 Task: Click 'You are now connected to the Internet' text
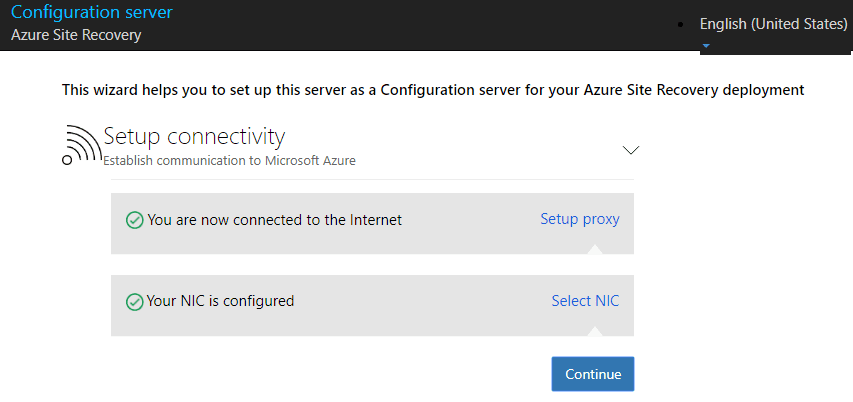(274, 220)
